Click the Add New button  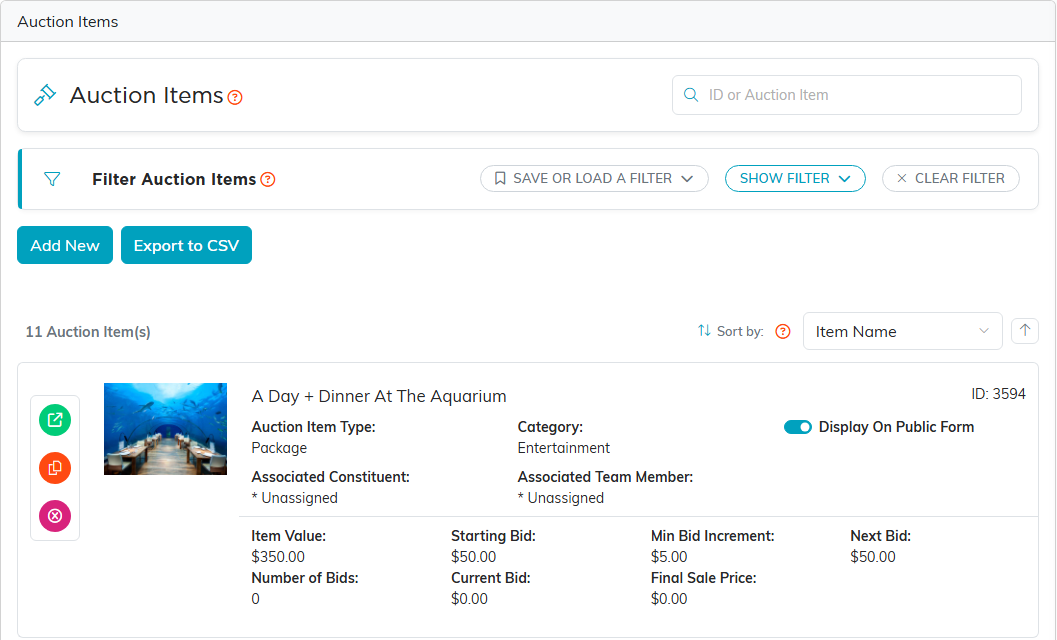click(x=65, y=245)
